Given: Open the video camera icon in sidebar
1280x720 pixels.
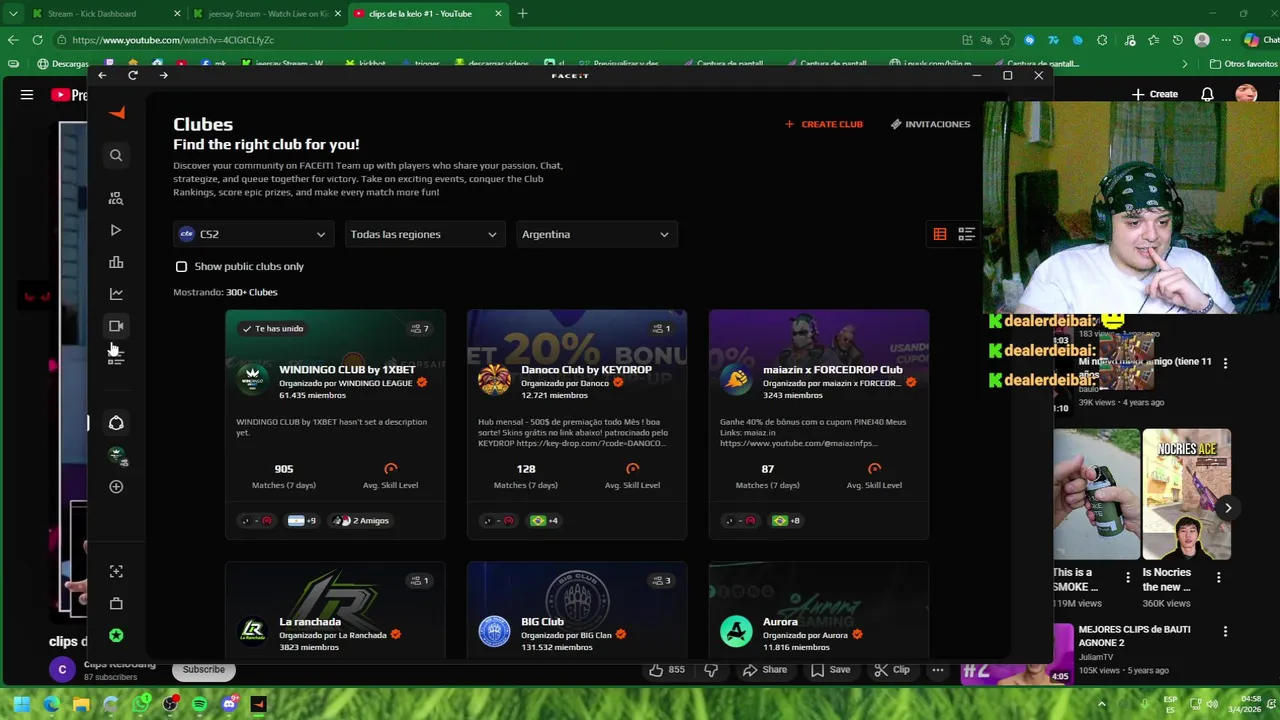Looking at the screenshot, I should 116,326.
